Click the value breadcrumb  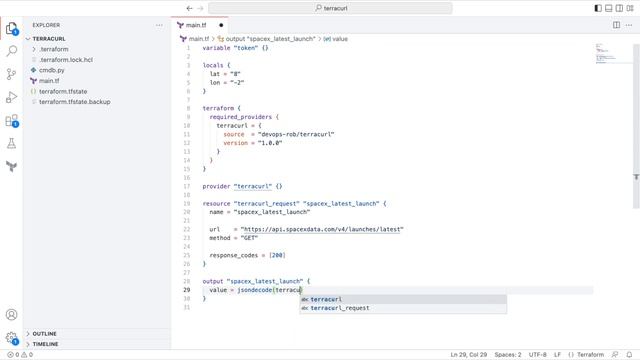(336, 39)
